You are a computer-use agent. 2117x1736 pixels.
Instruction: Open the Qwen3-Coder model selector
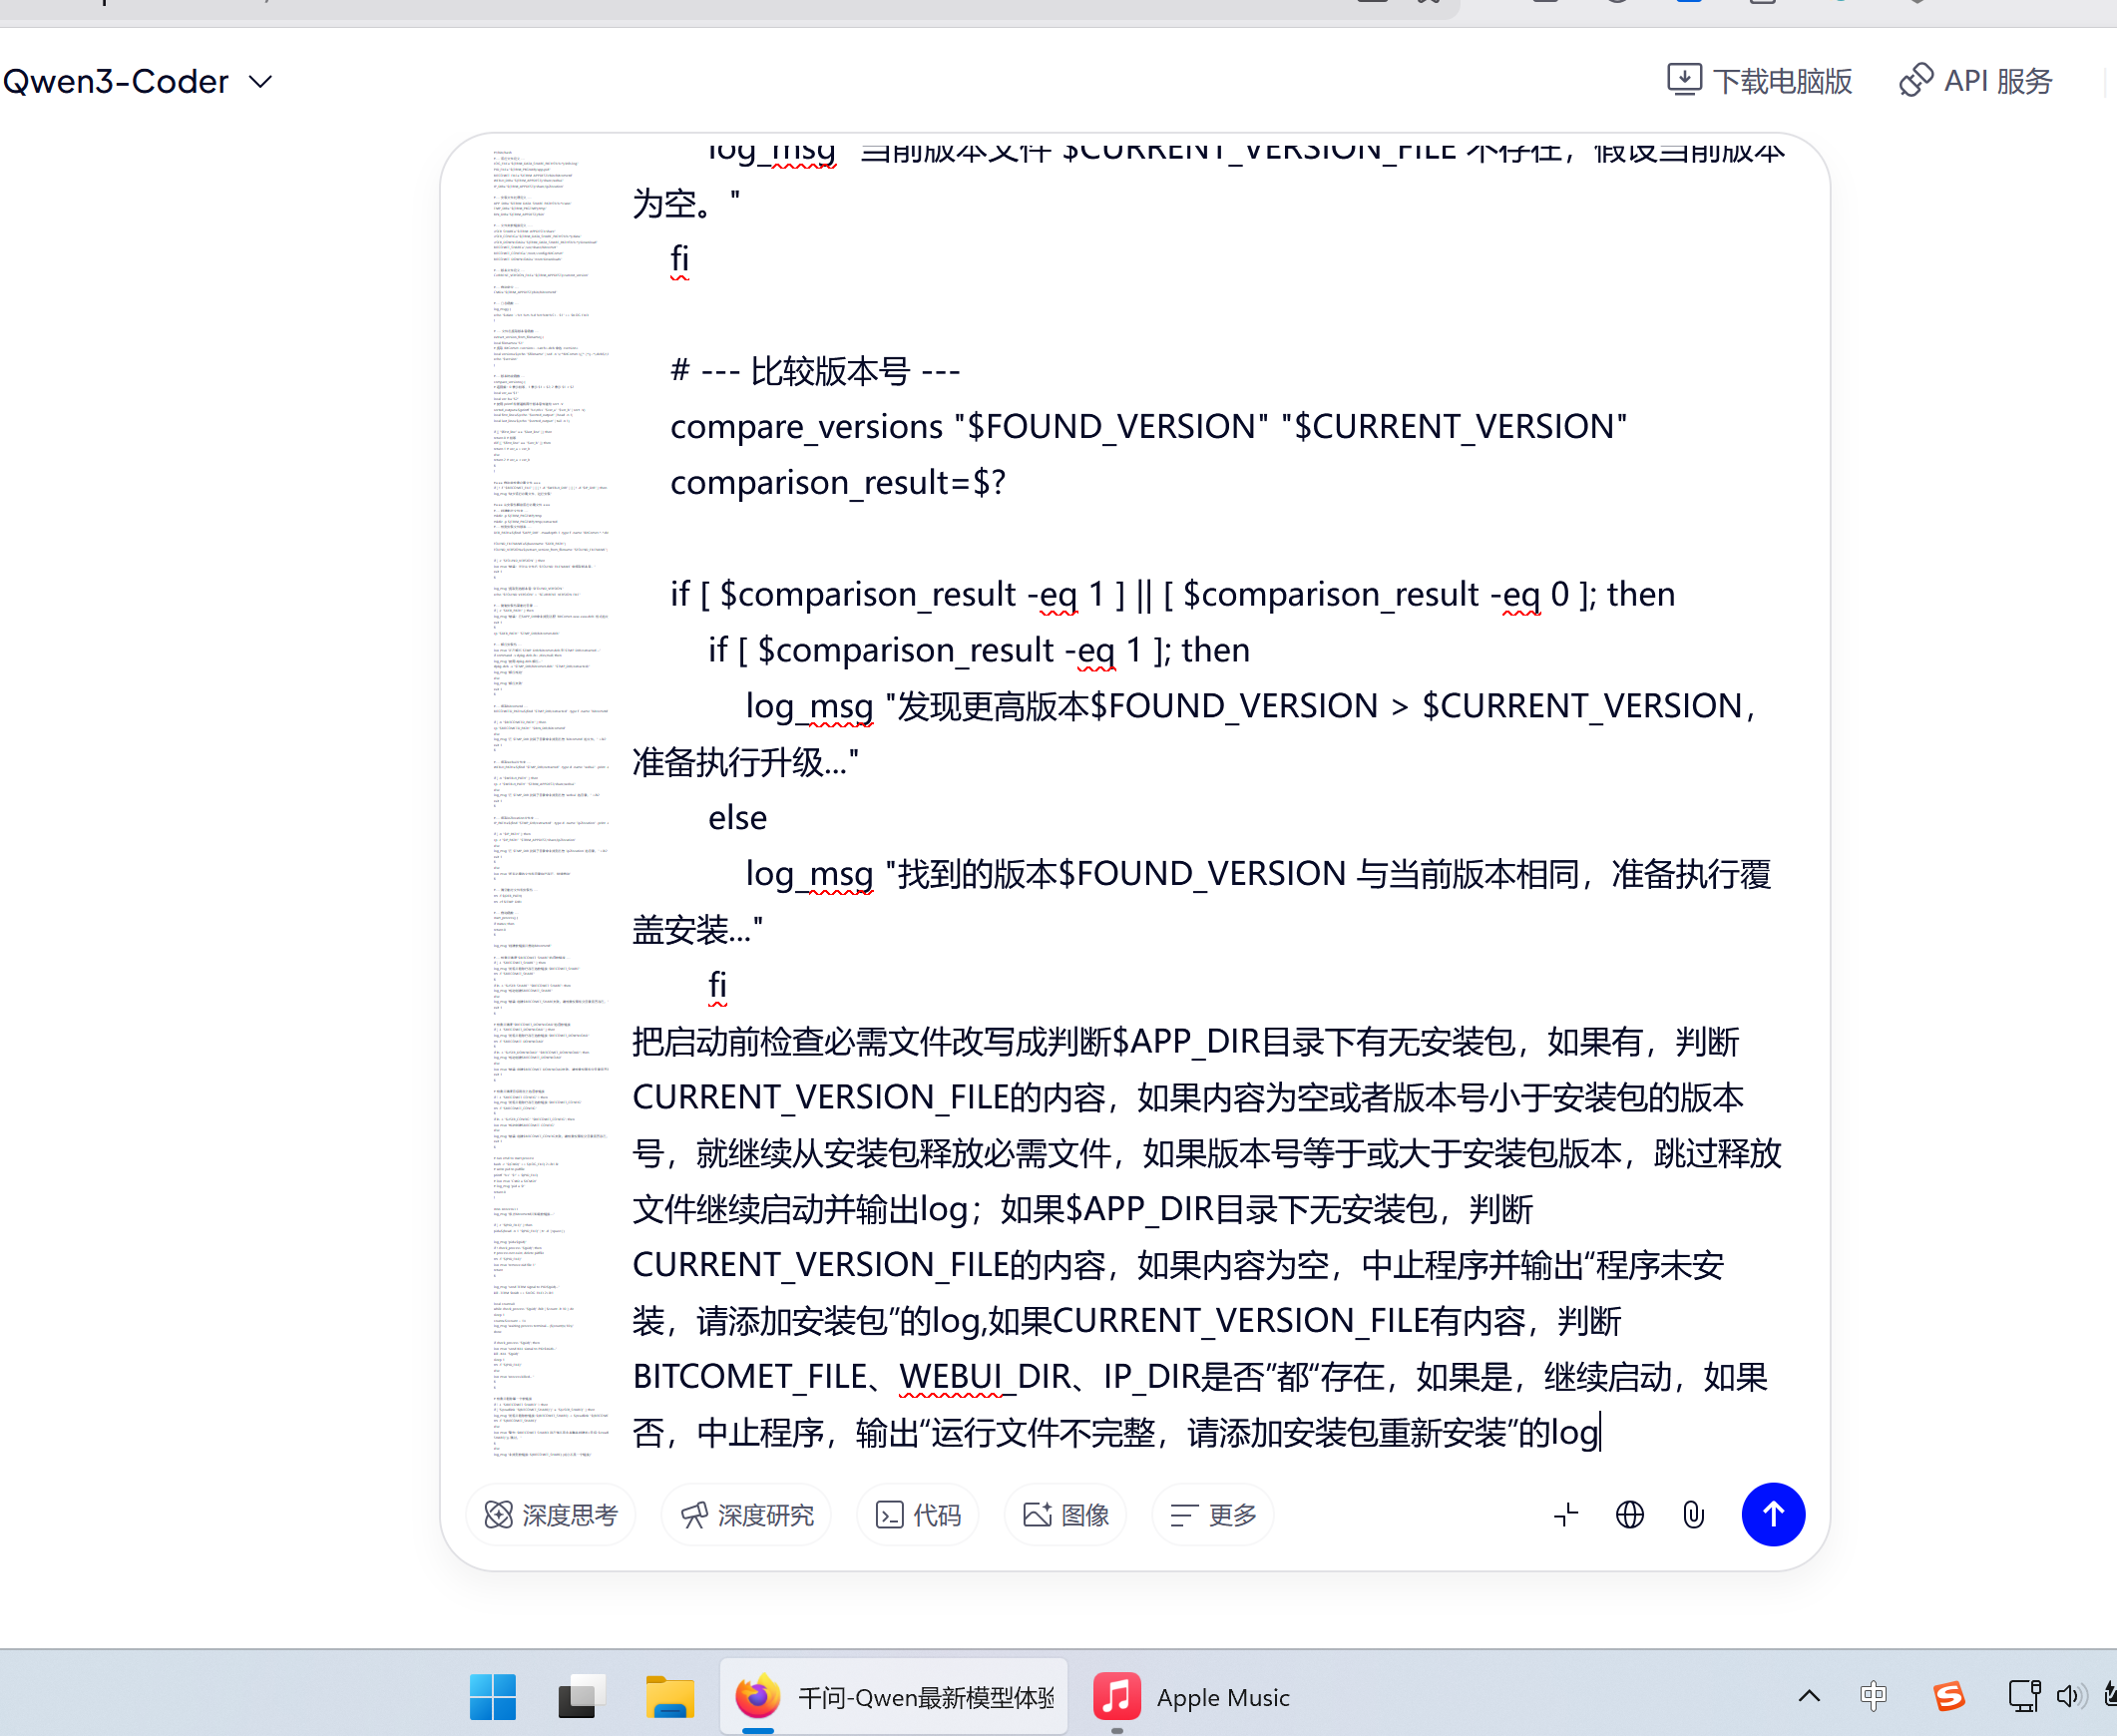137,81
